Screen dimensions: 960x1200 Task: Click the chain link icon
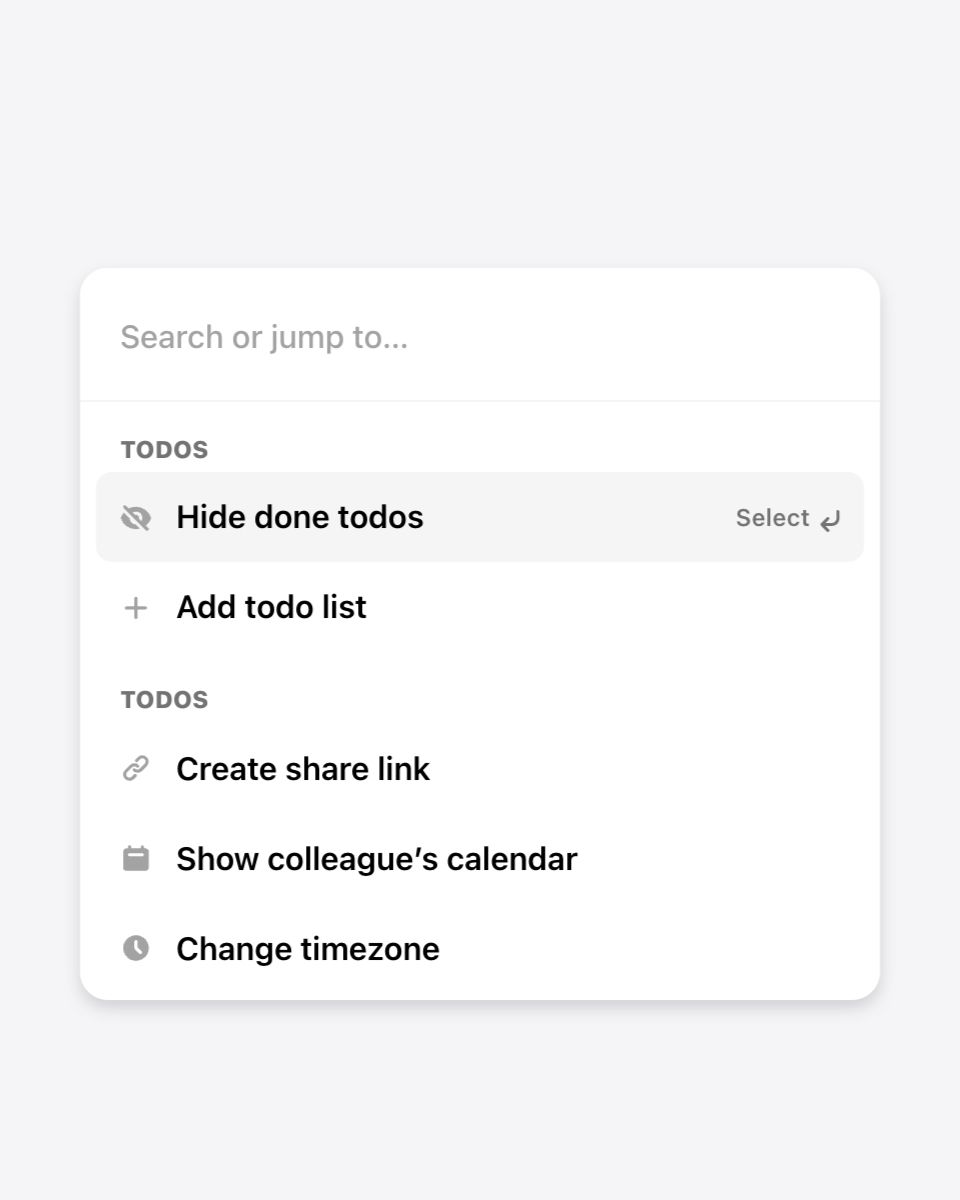pyautogui.click(x=136, y=768)
